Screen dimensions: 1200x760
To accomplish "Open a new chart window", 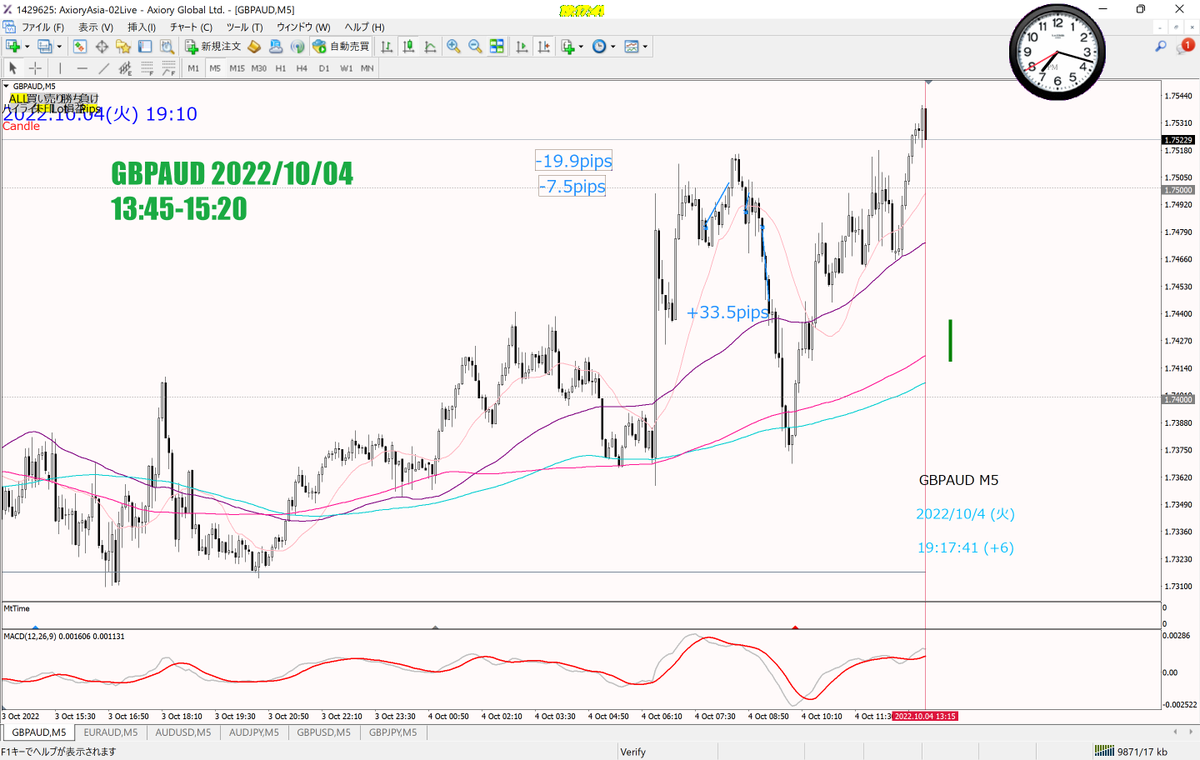I will [13, 46].
